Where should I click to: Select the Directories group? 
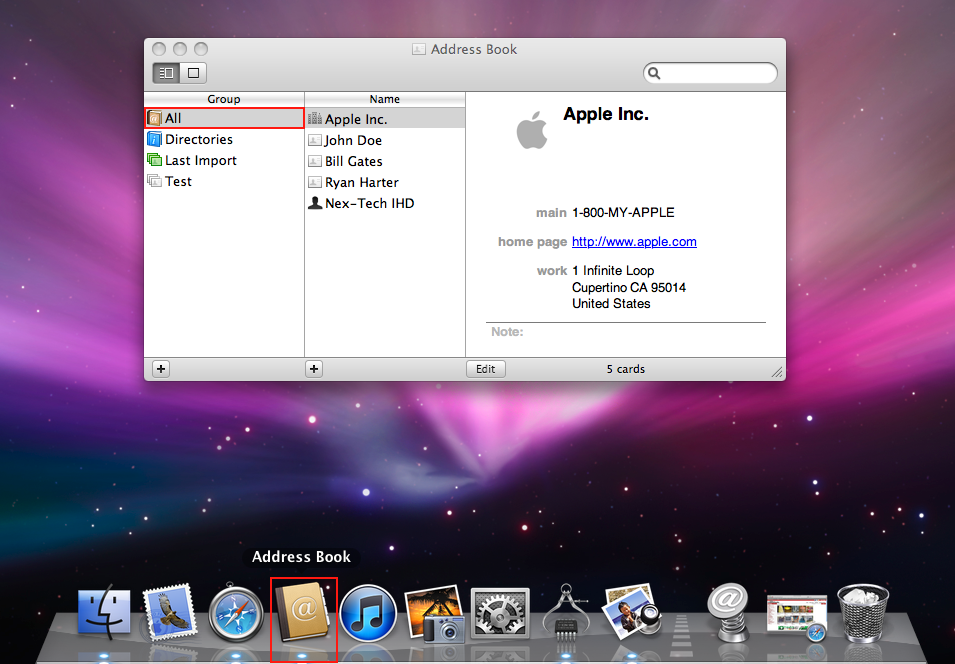click(224, 140)
